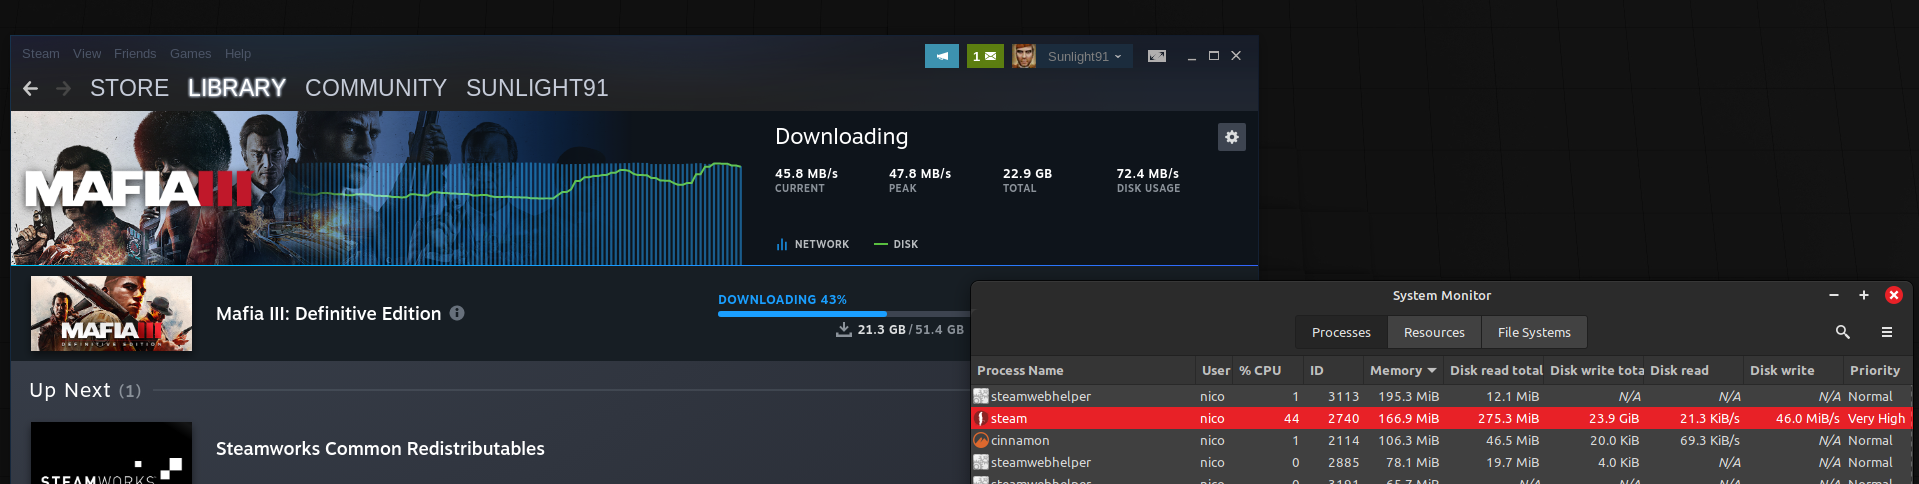Open the Help menu
The width and height of the screenshot is (1919, 484).
tap(238, 54)
